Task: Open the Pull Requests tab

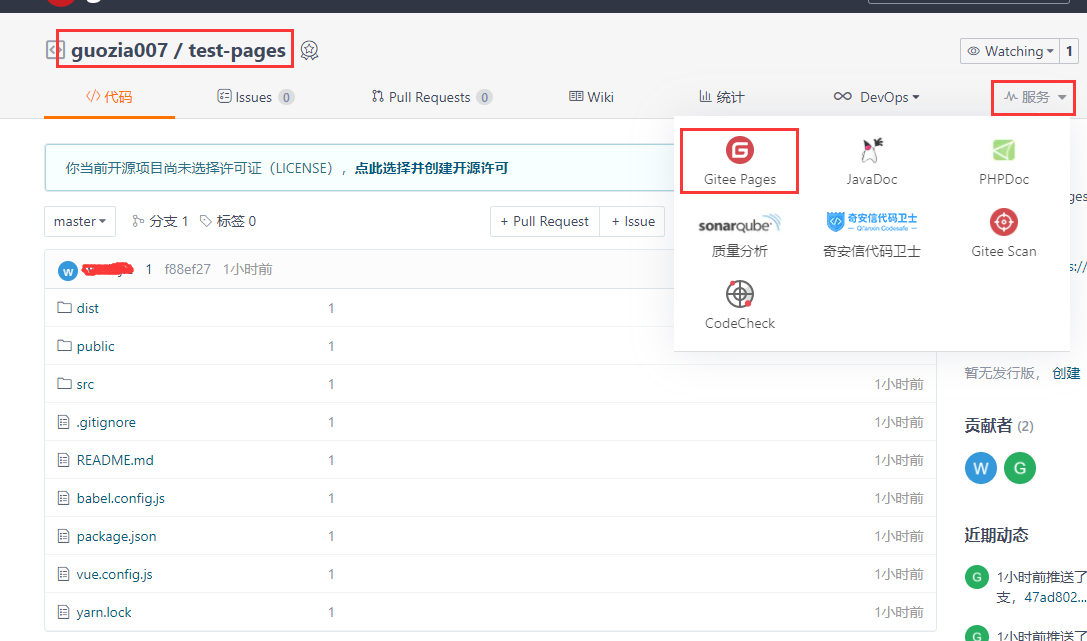Action: click(x=432, y=97)
